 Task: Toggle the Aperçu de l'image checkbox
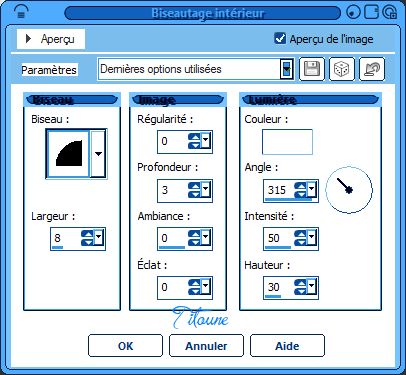(x=280, y=38)
